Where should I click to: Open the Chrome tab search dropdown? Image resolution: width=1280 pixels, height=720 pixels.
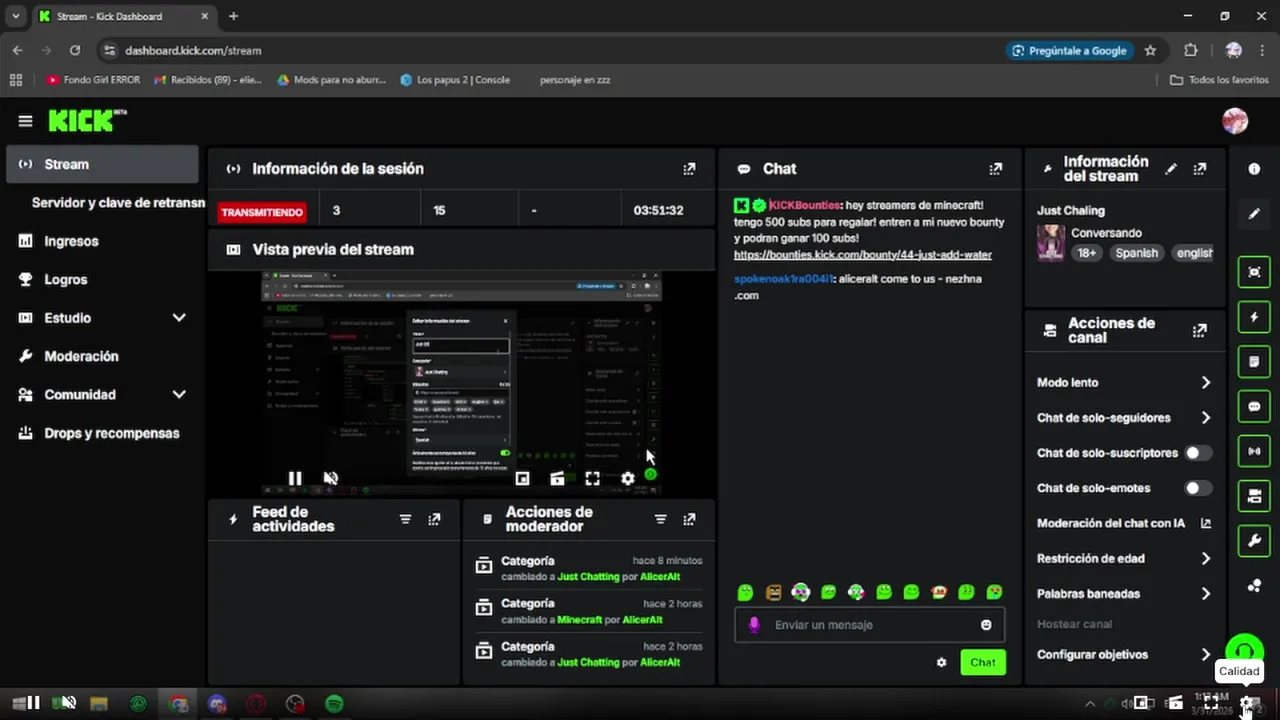[15, 16]
